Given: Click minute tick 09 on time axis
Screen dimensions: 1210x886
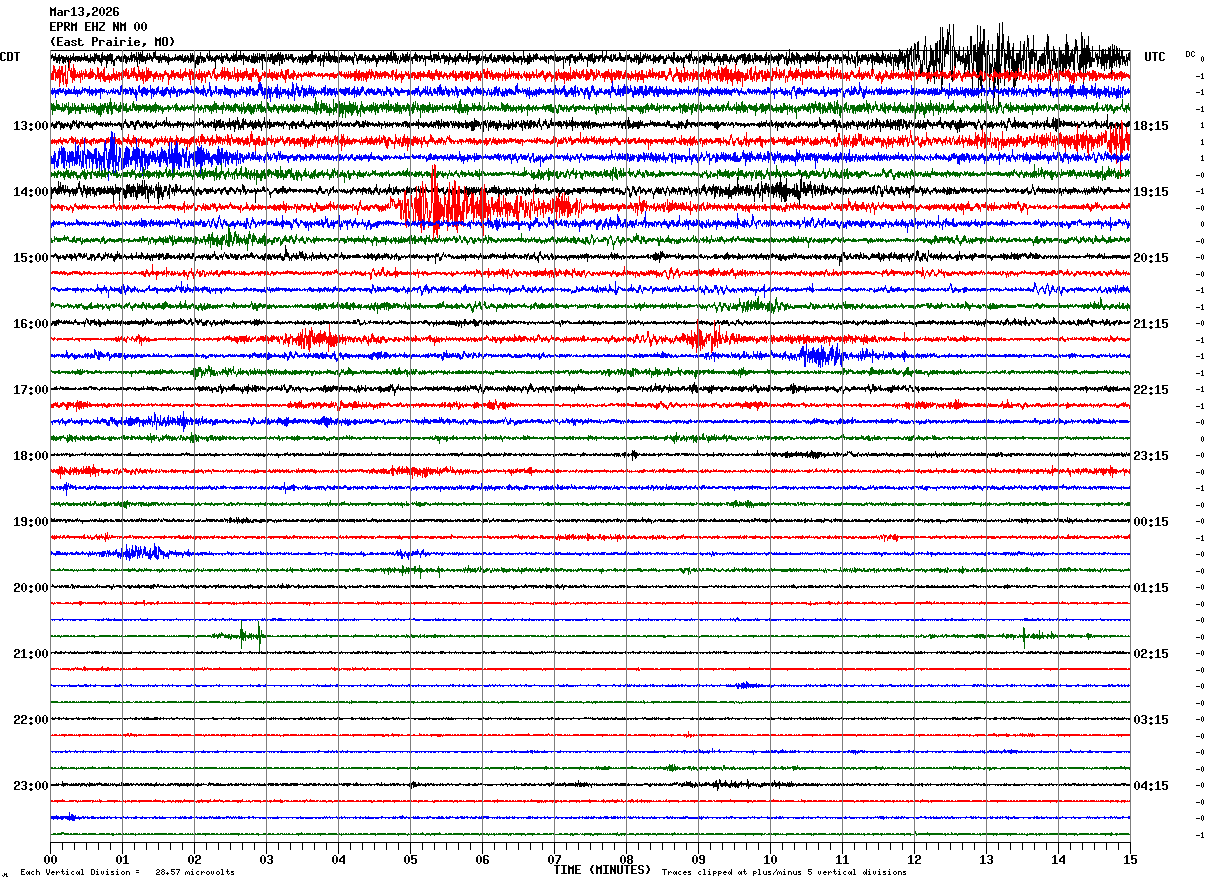Looking at the screenshot, I should click(x=698, y=859).
